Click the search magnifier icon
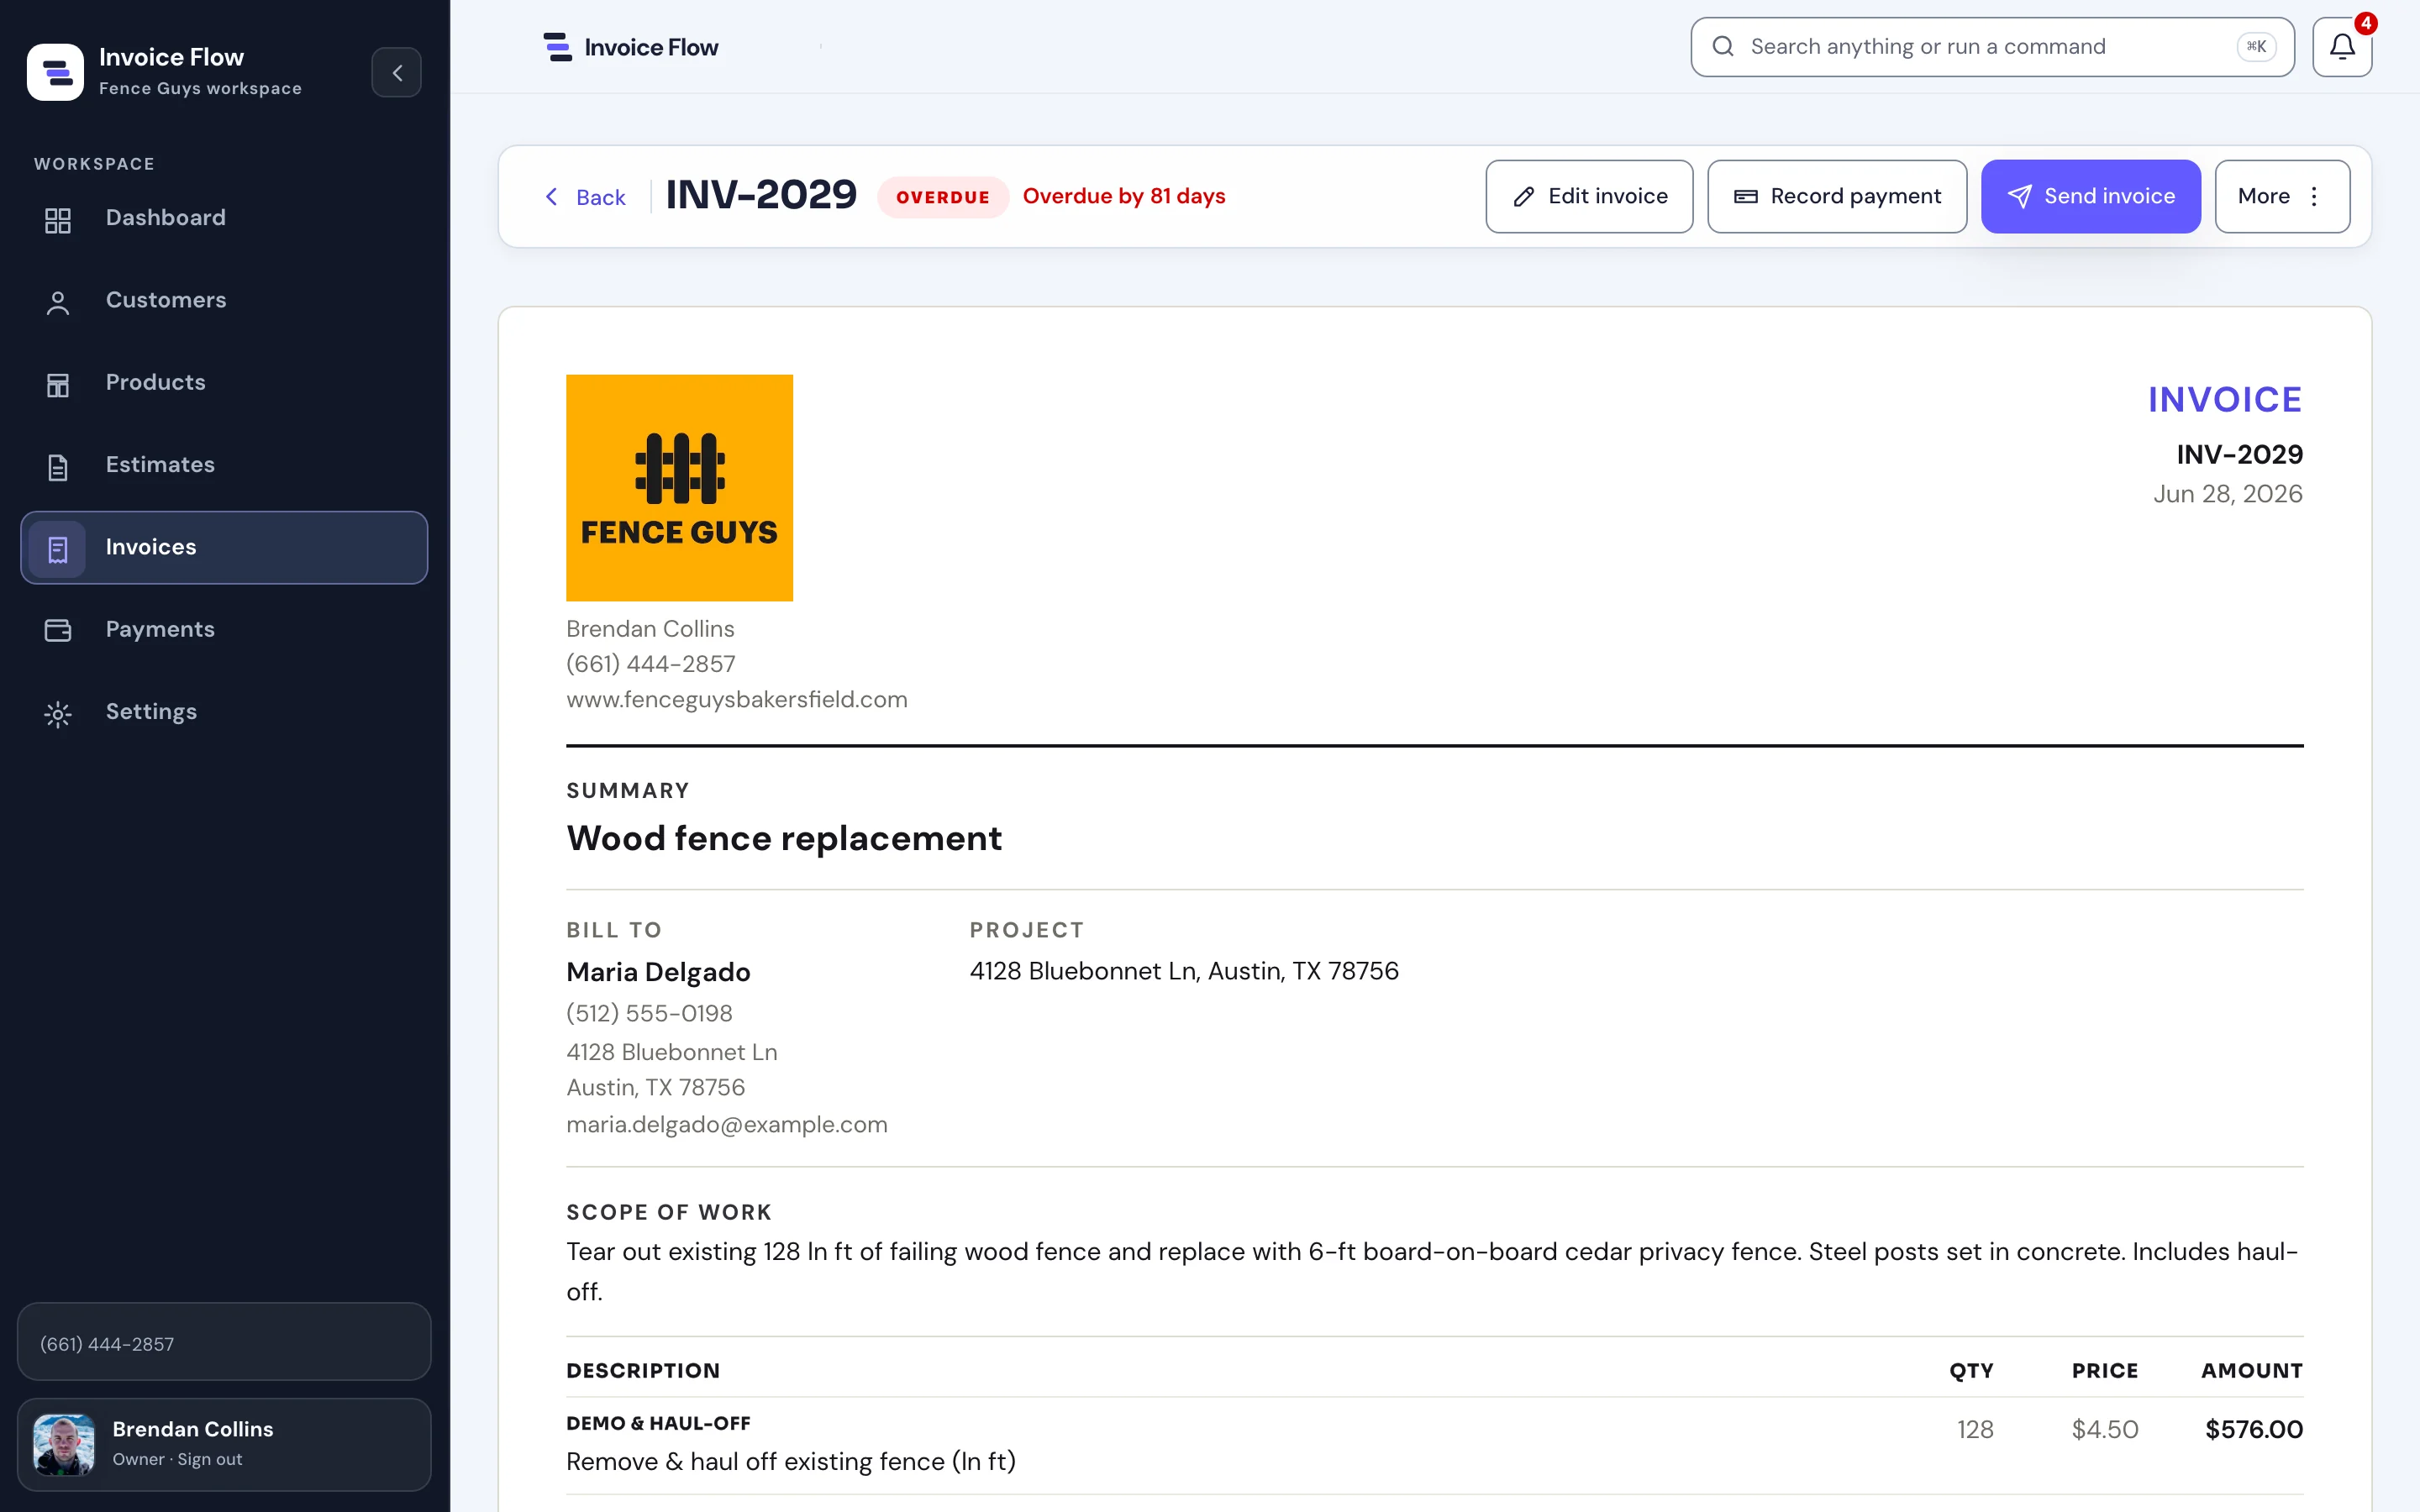The image size is (2420, 1512). point(1722,46)
